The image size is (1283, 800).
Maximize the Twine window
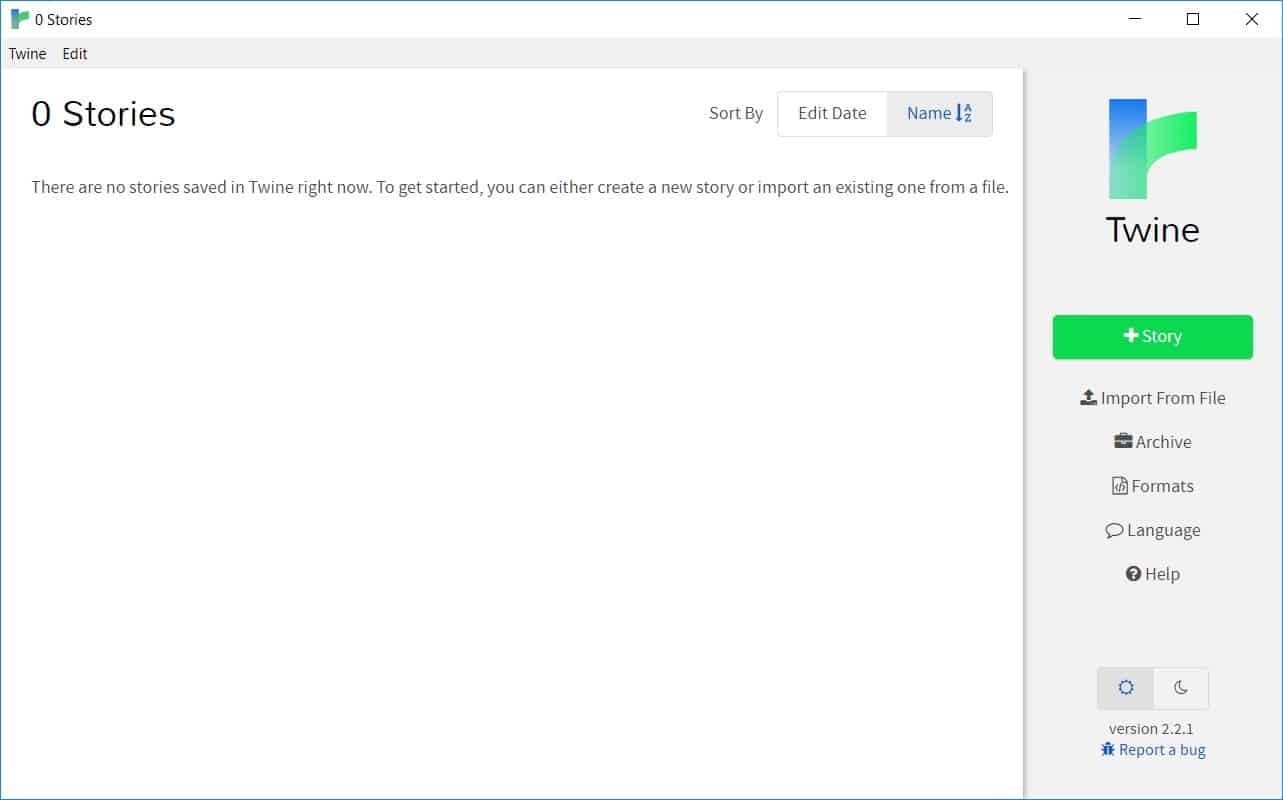tap(1192, 19)
